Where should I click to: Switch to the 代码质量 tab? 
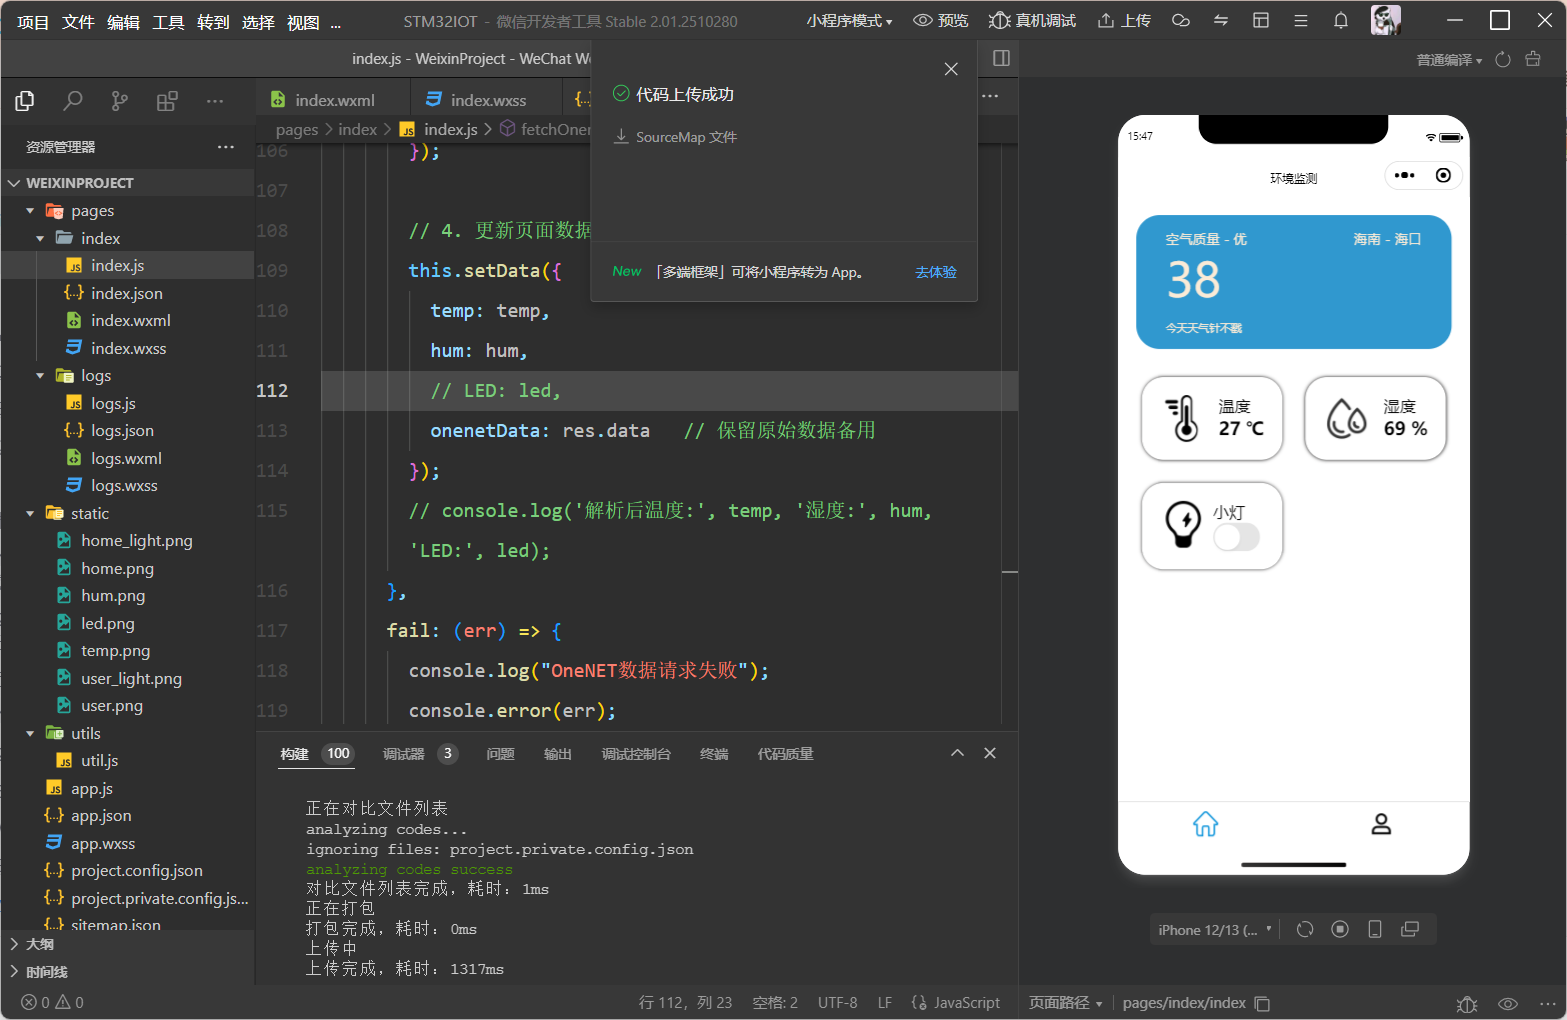[785, 754]
